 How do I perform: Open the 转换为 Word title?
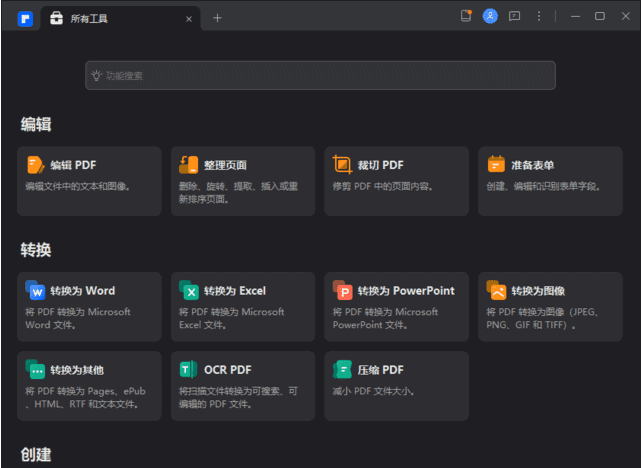point(82,291)
